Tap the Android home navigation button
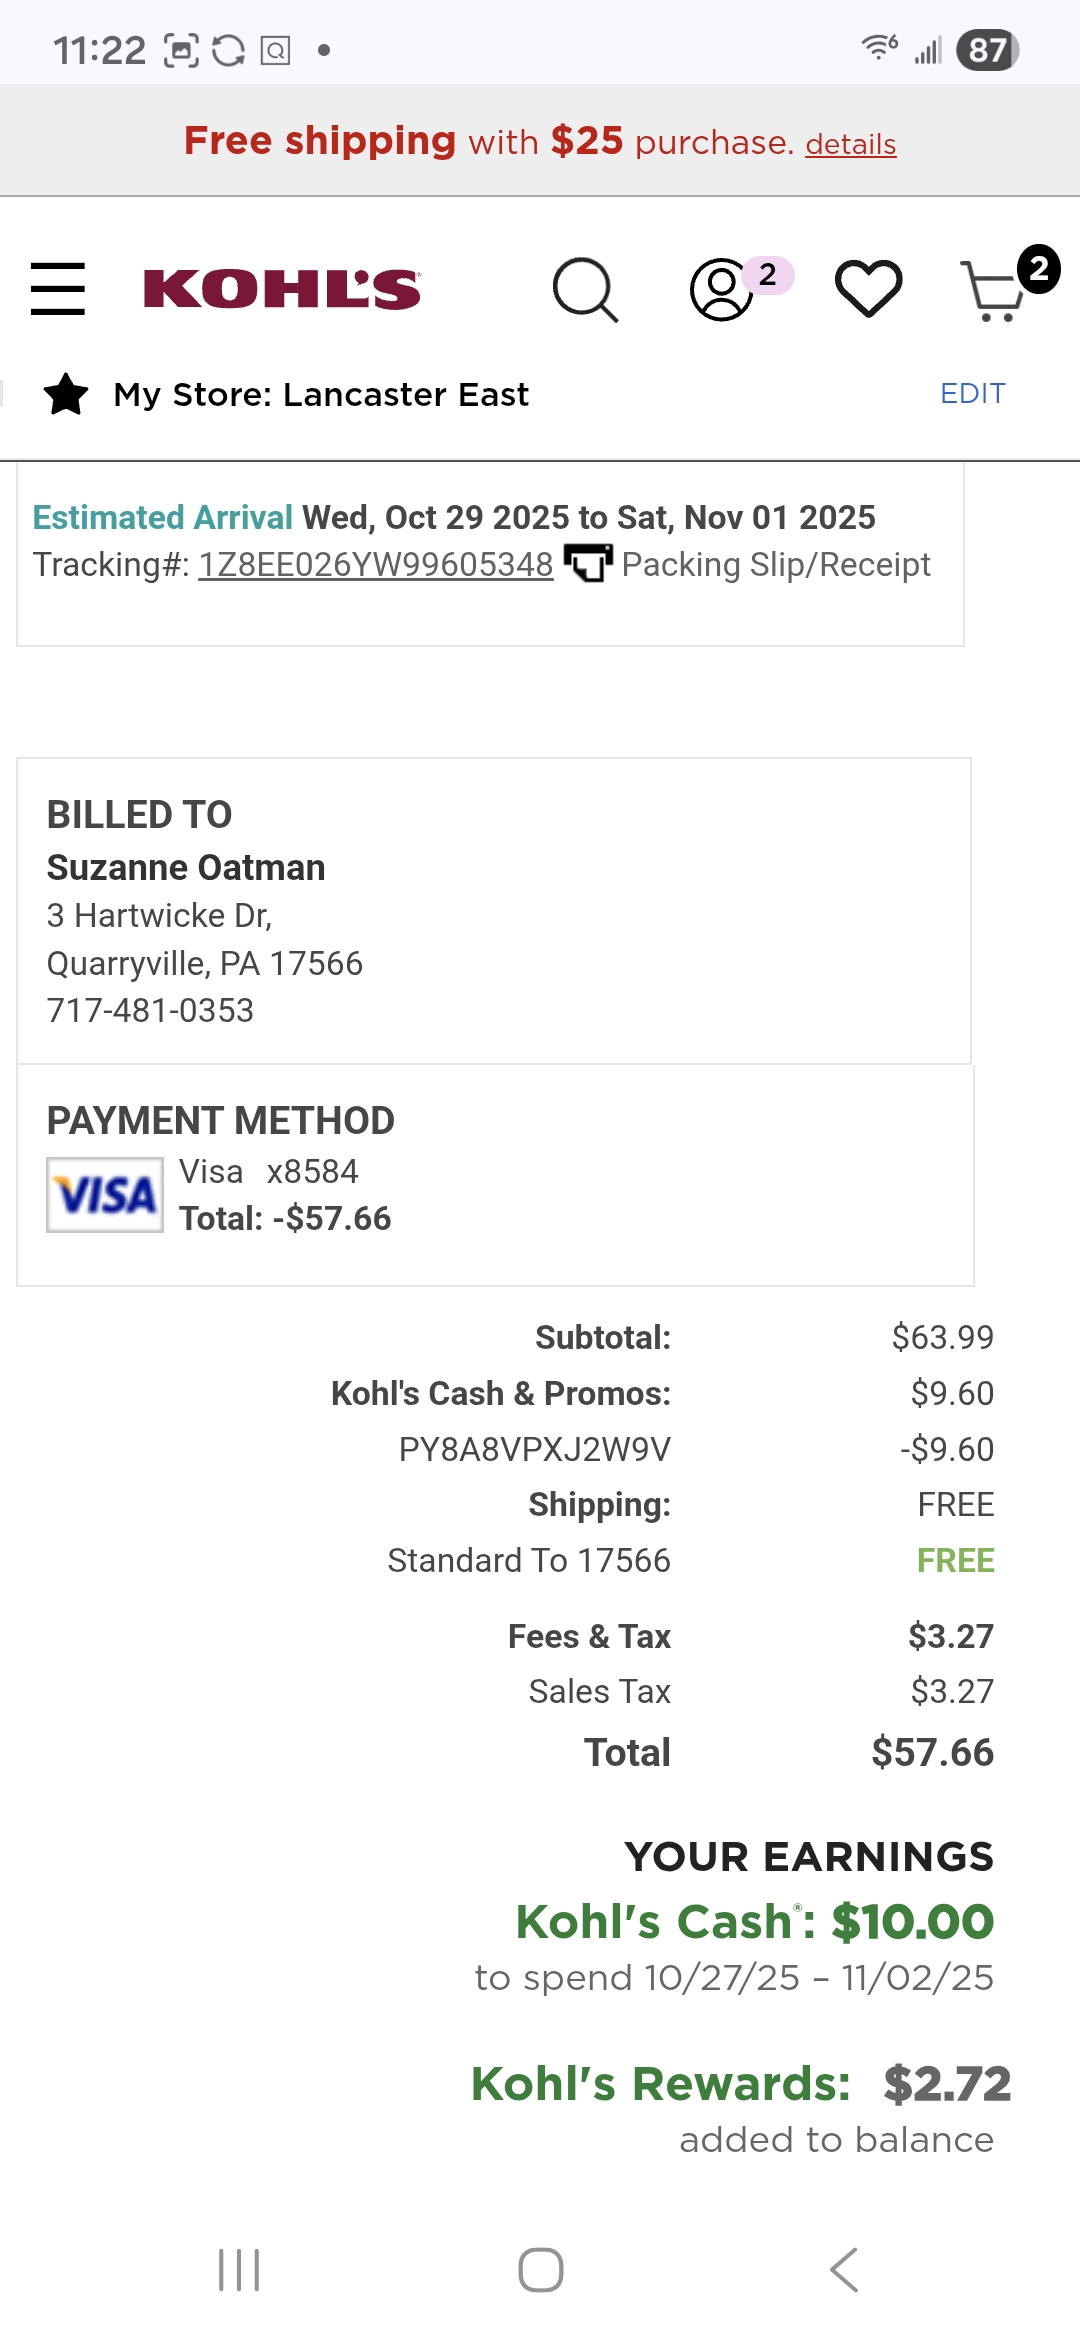1080x2340 pixels. (x=541, y=2270)
